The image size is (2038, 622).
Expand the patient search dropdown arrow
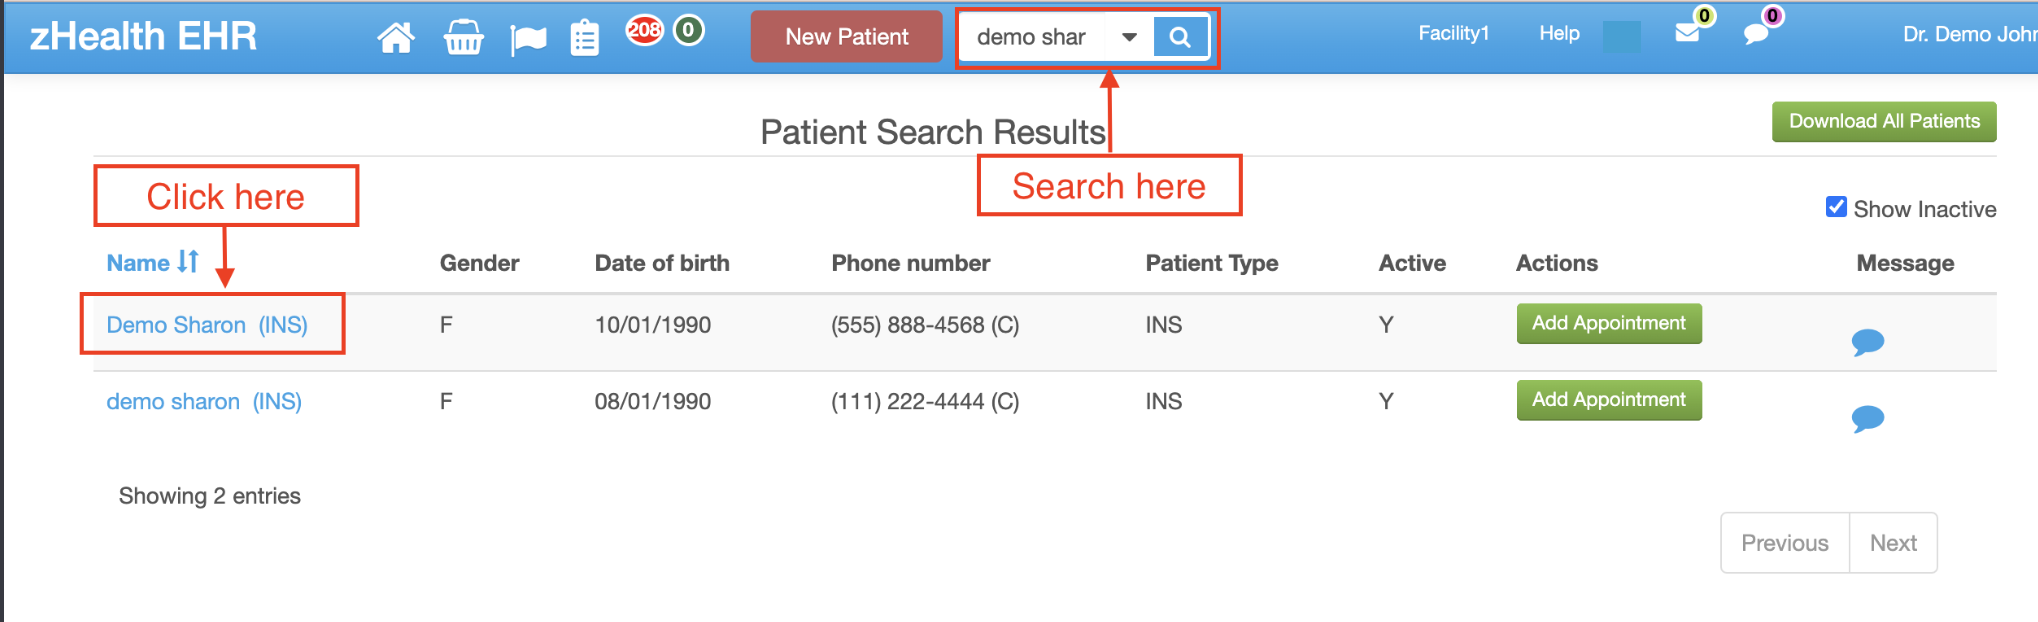tap(1129, 37)
